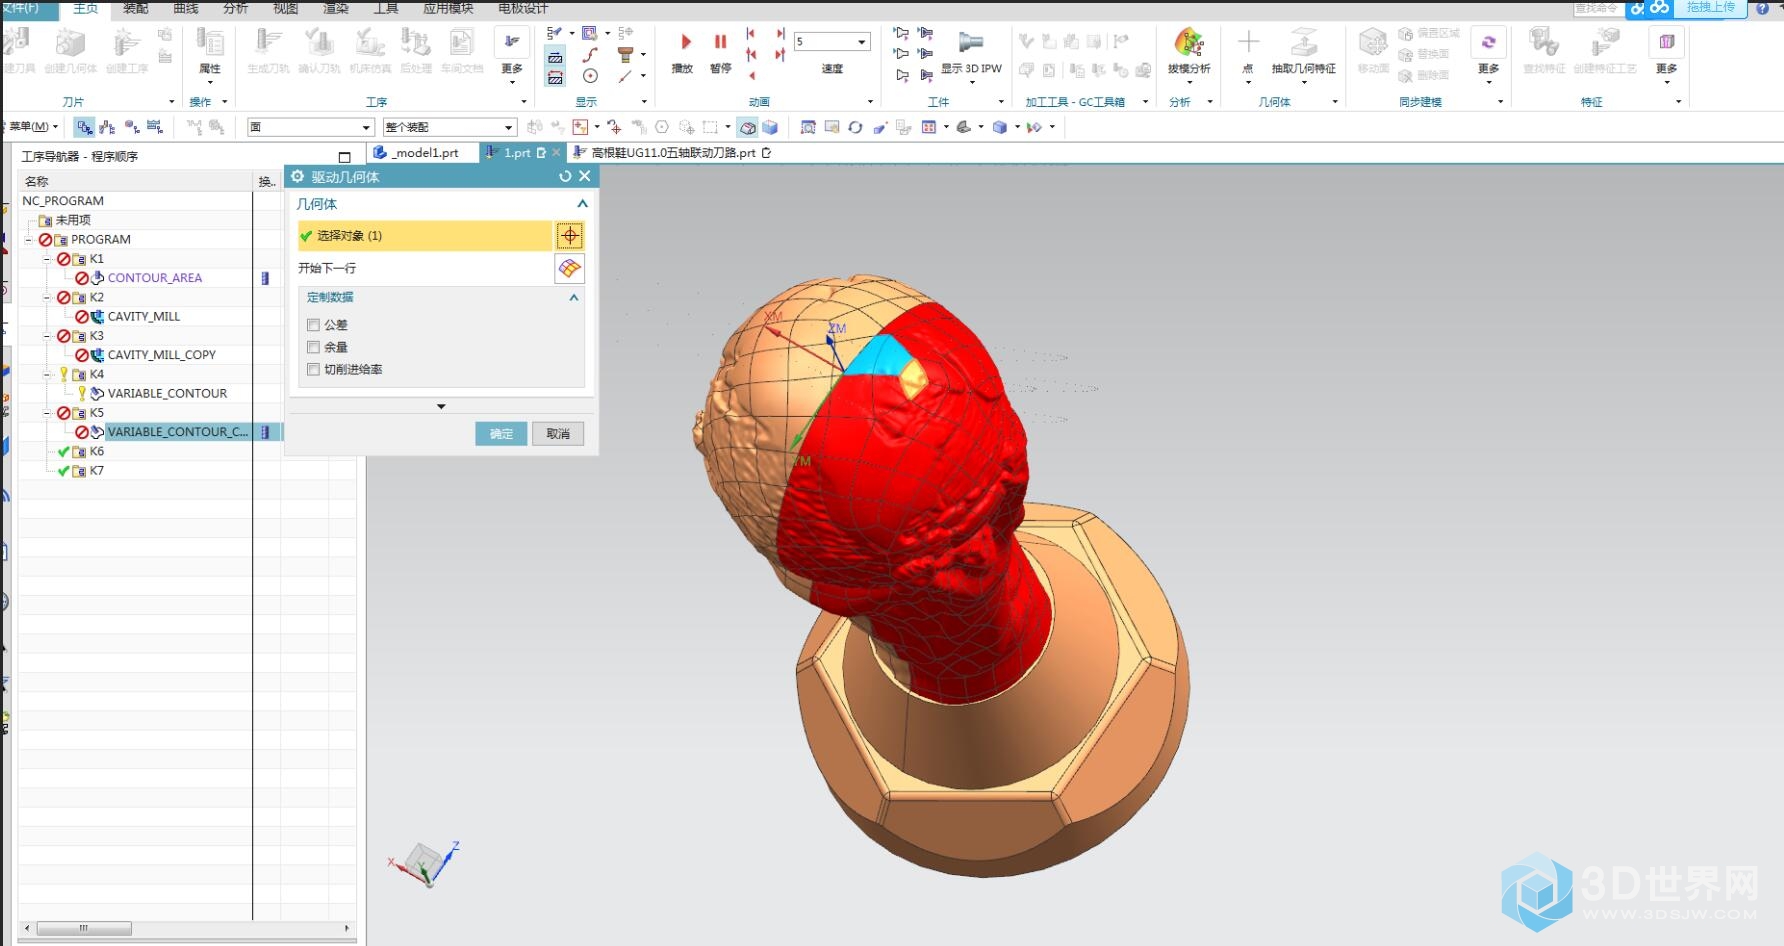Select the CAVITY_MILL_COPY operation
This screenshot has height=946, width=1784.
click(161, 355)
